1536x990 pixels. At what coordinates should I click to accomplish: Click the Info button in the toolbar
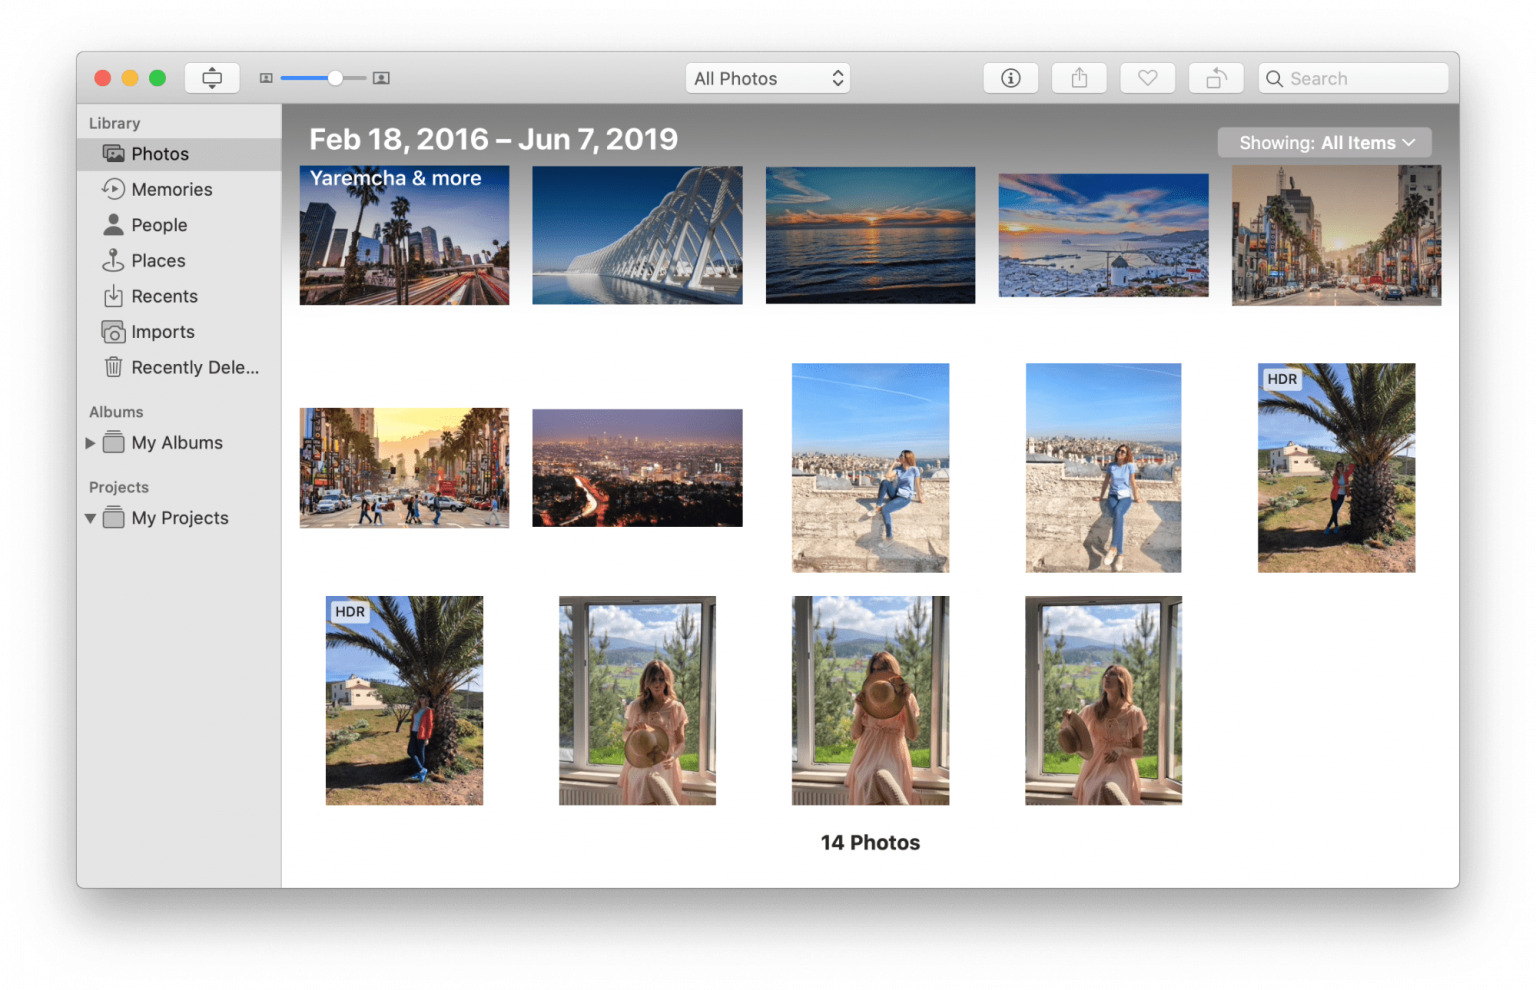click(1010, 77)
